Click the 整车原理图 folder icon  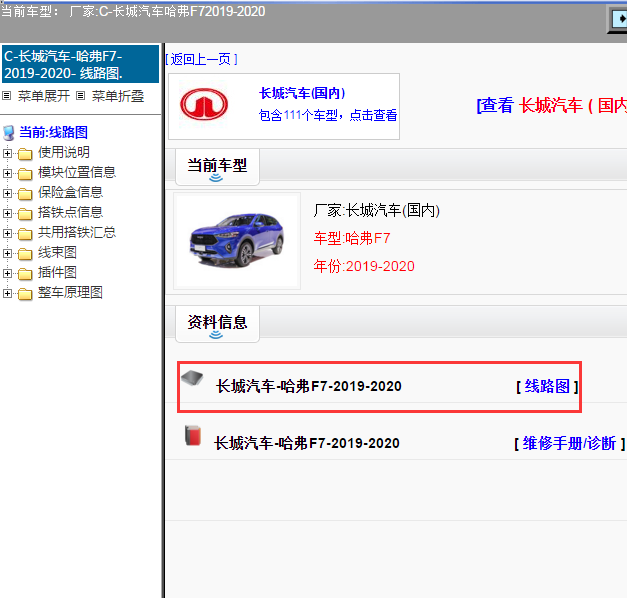(25, 294)
